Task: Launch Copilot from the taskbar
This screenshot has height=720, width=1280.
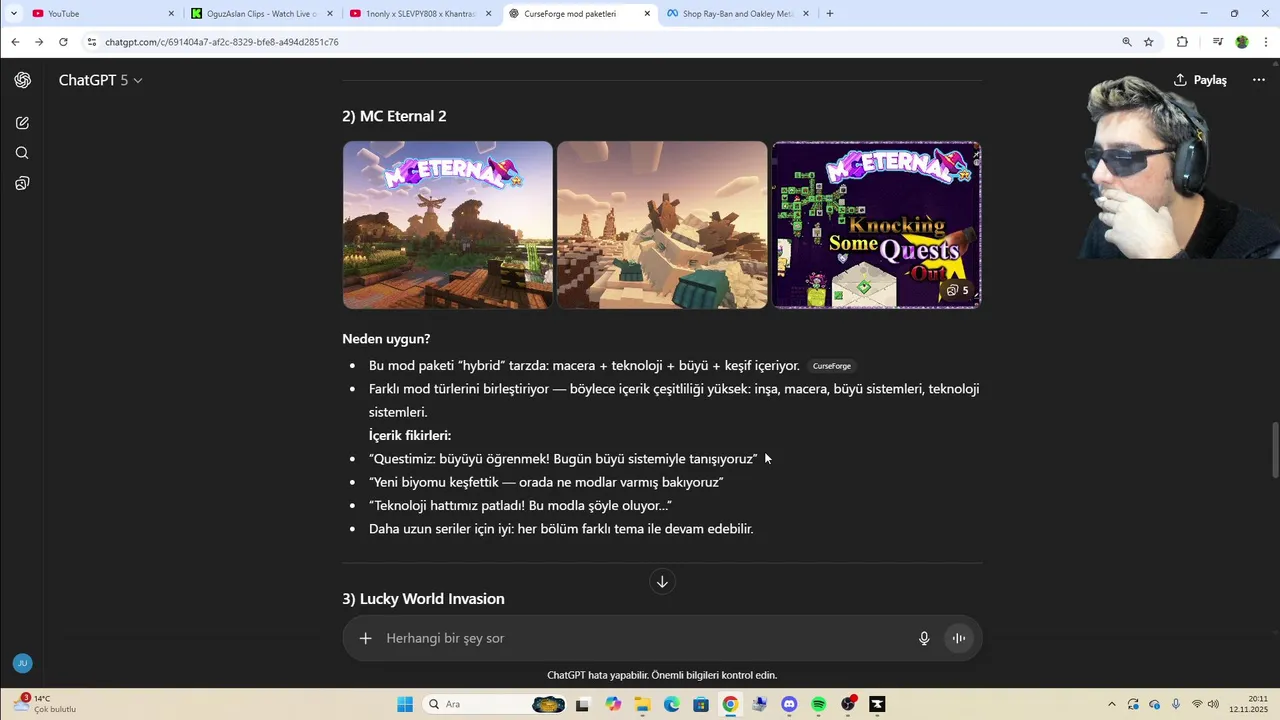Action: point(613,705)
